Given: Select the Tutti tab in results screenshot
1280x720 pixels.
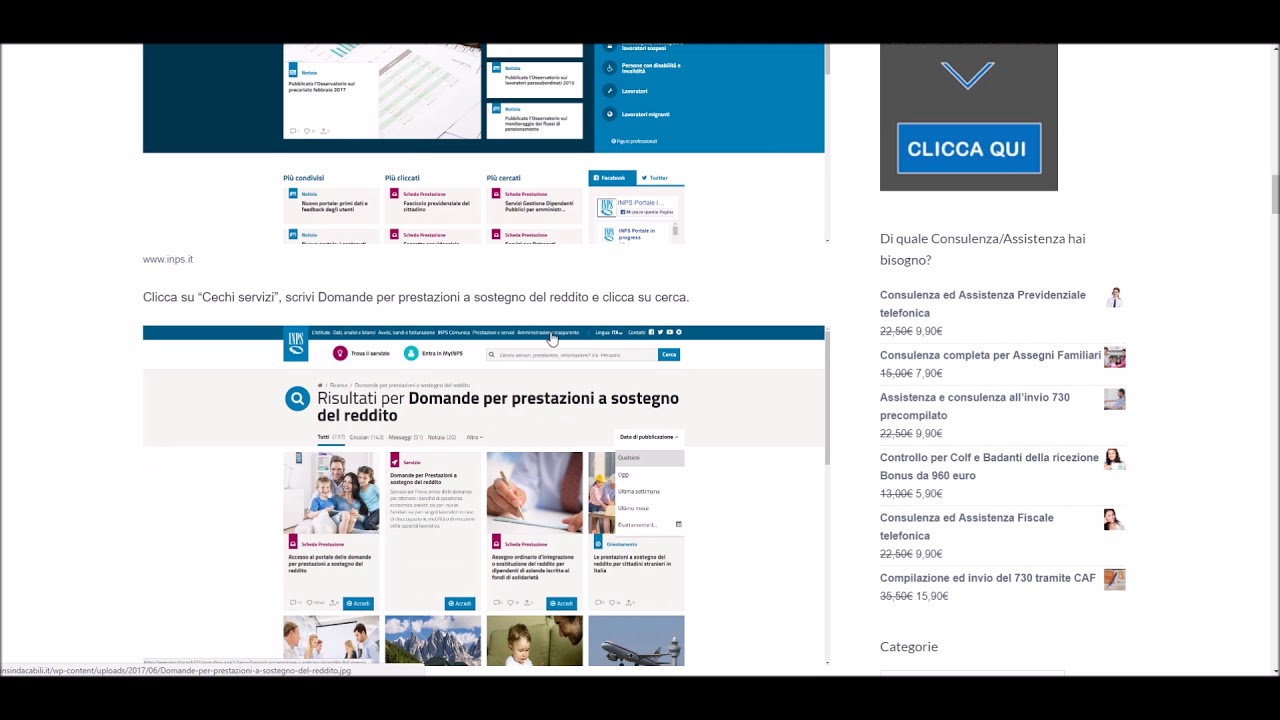Looking at the screenshot, I should 330,437.
